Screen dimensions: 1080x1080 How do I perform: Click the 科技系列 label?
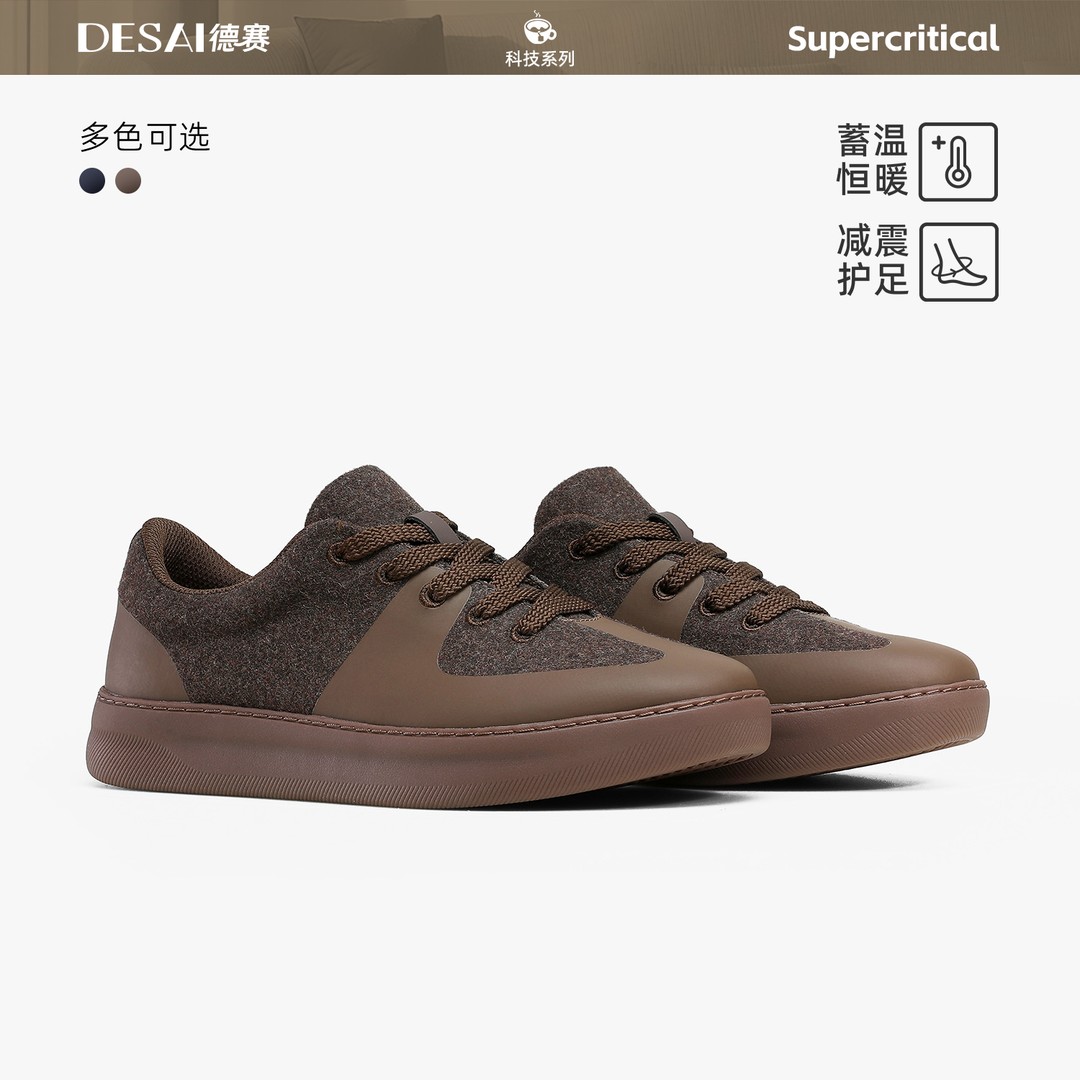[539, 59]
